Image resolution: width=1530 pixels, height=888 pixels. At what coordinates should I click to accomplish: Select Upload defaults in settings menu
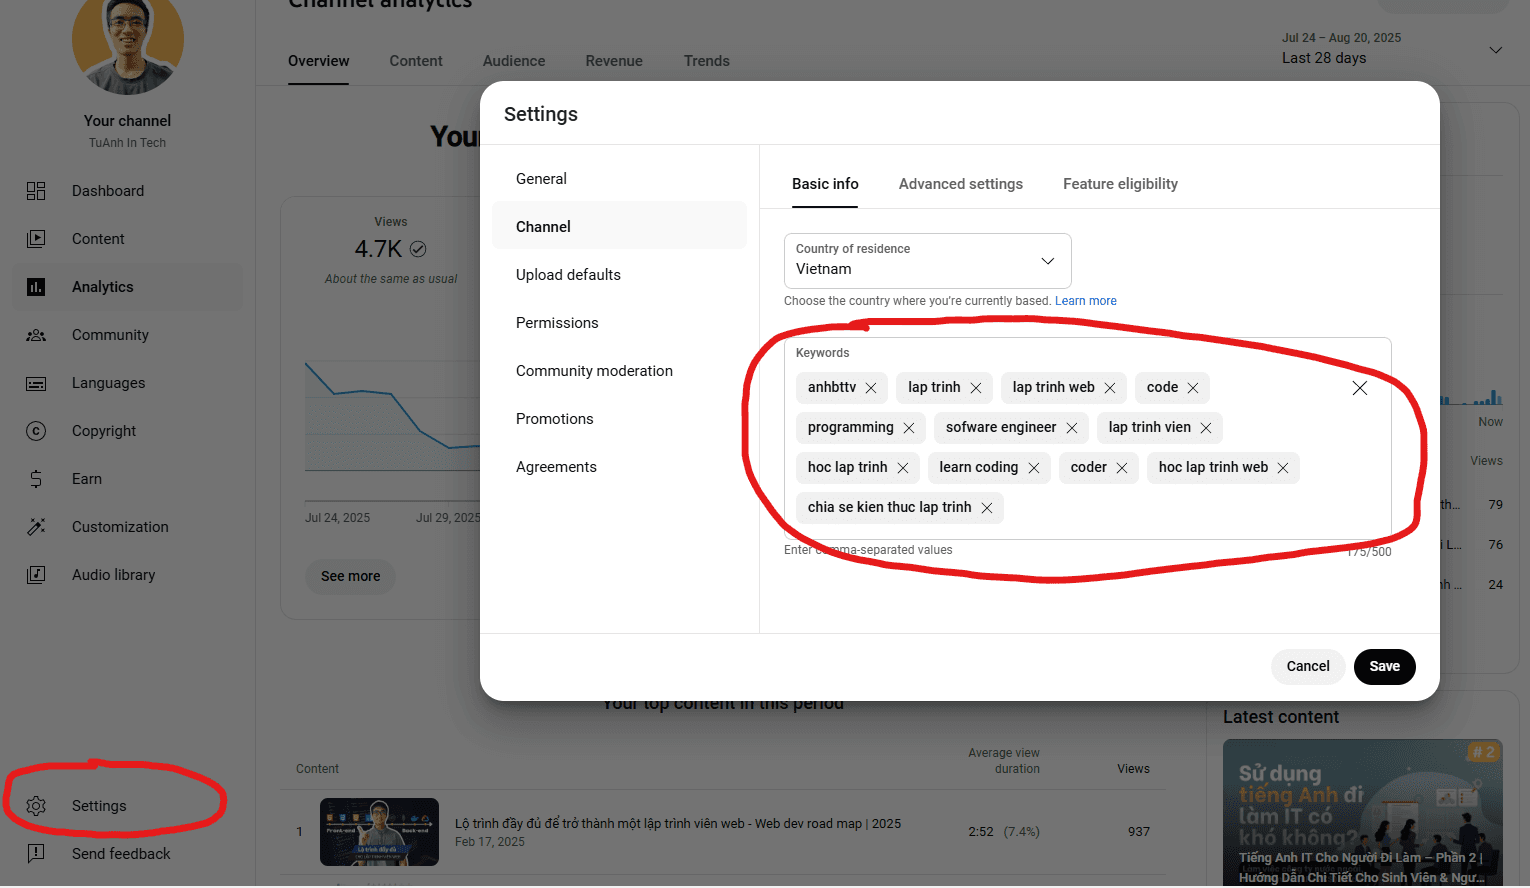coord(568,275)
